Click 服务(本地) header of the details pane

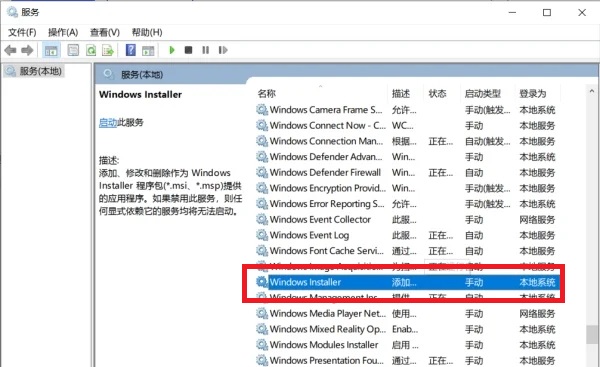coord(142,75)
